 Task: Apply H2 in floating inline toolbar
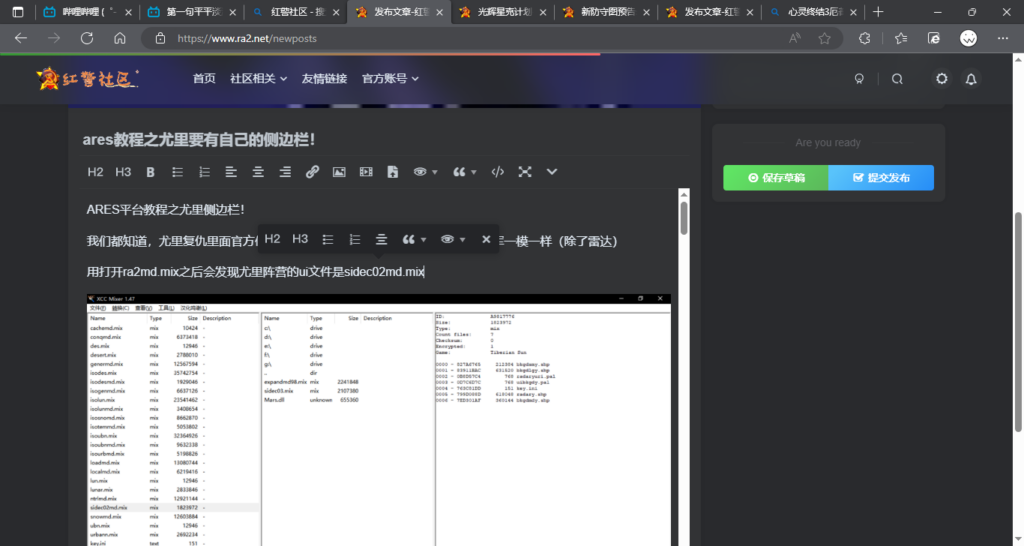coord(272,239)
